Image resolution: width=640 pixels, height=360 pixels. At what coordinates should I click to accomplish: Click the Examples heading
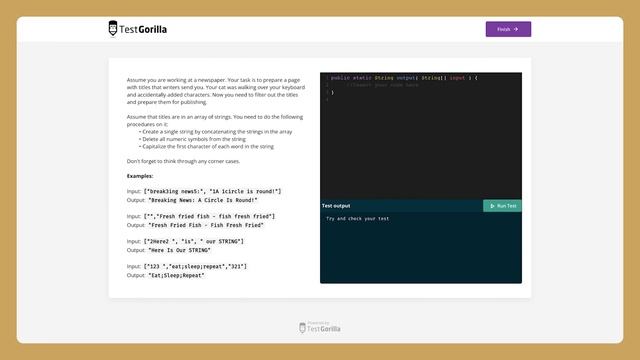140,176
